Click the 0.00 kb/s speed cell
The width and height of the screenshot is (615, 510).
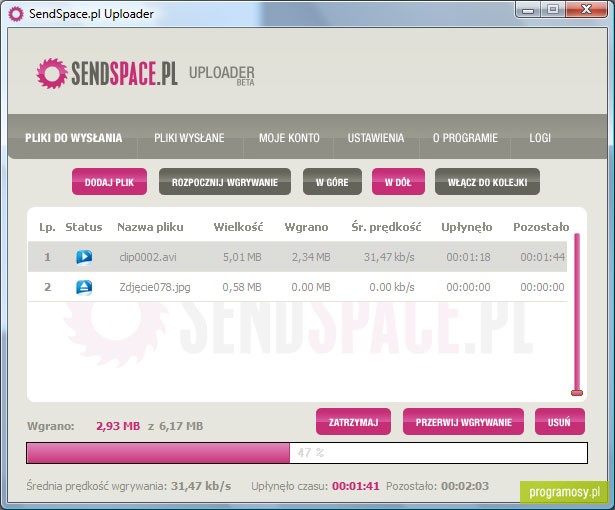[x=392, y=287]
